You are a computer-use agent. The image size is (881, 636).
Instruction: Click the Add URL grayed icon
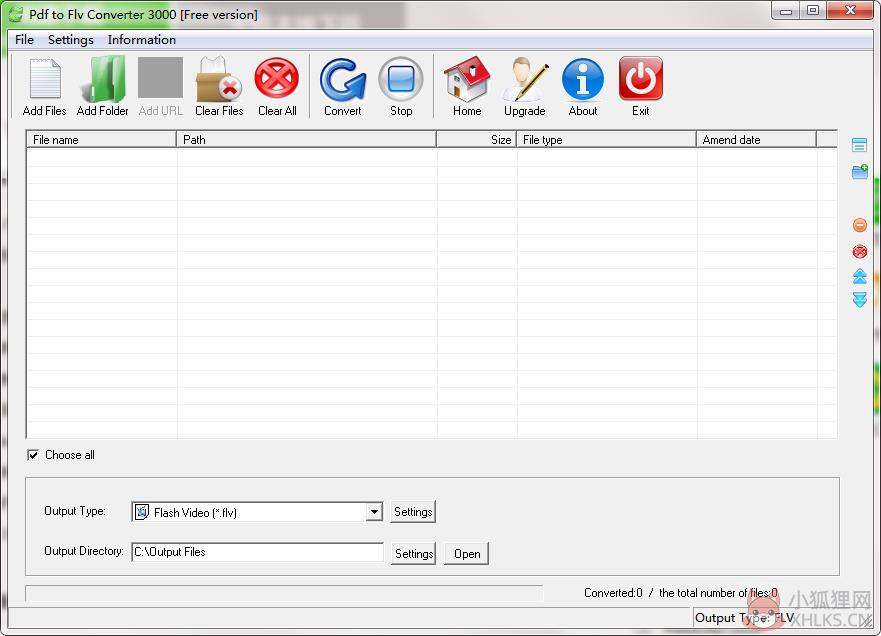(161, 78)
